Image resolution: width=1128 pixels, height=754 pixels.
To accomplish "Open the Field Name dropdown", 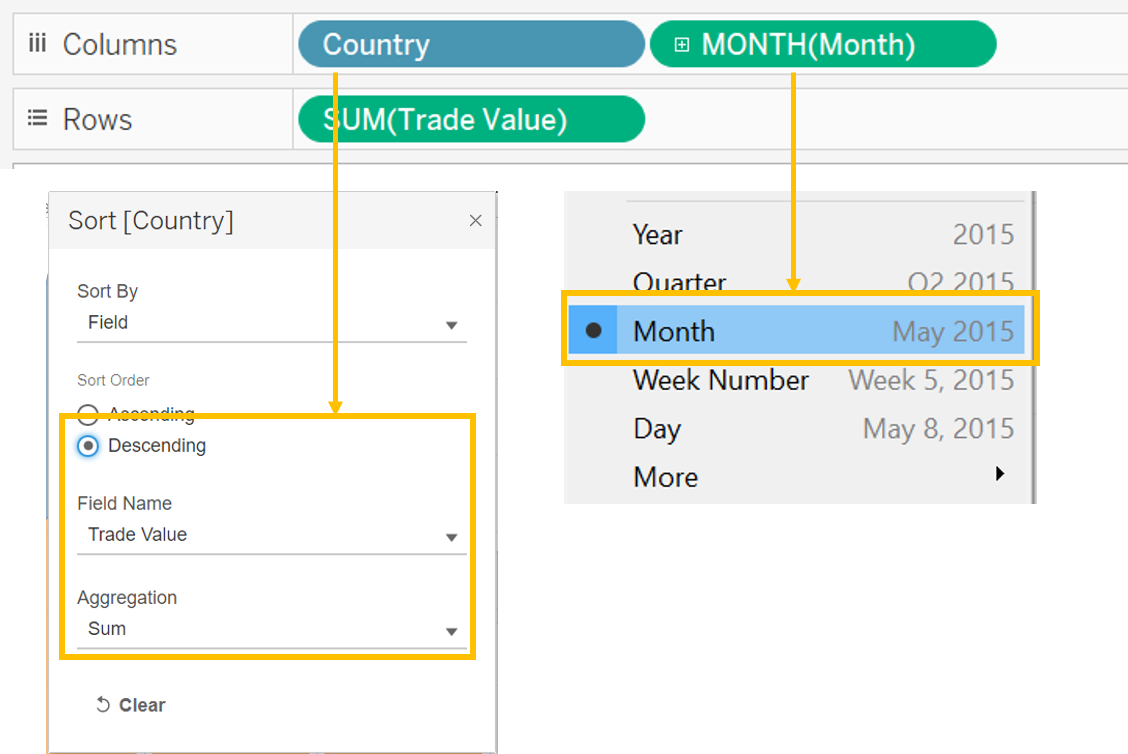I will [271, 536].
